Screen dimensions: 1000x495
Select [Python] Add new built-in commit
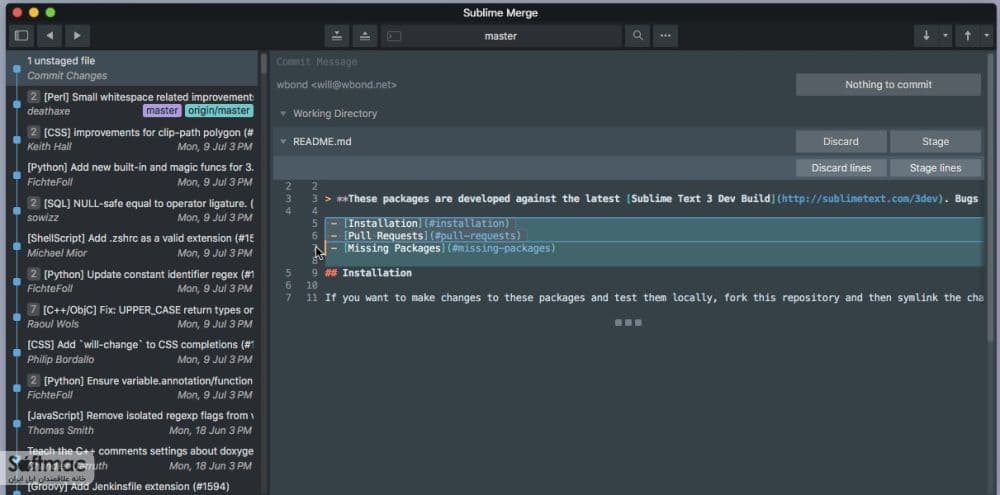pos(132,174)
